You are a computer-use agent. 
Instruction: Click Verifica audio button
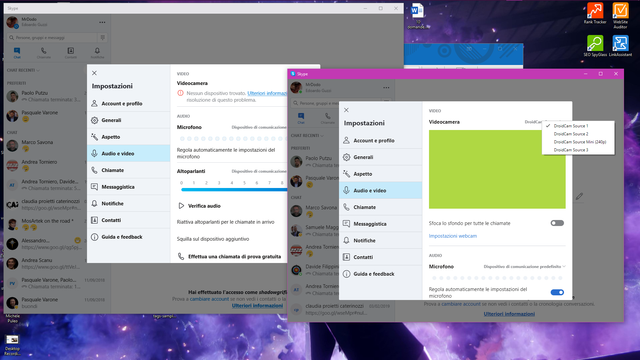(x=200, y=206)
